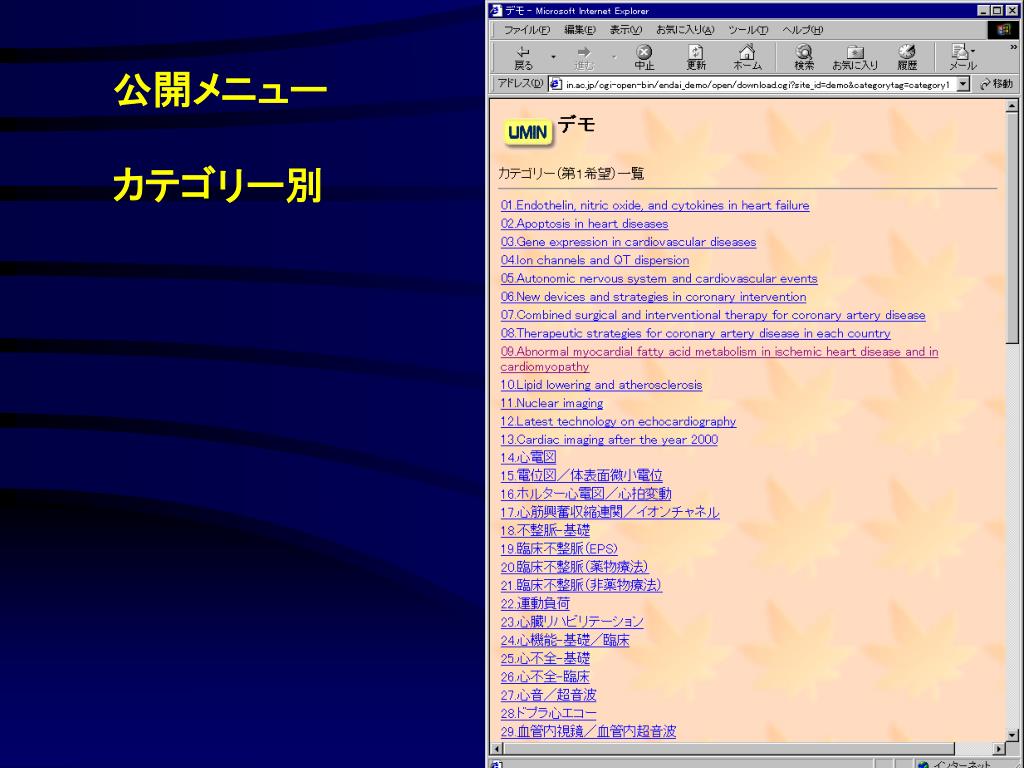This screenshot has height=768, width=1024.
Task: Click inside the address URL field
Action: pos(758,84)
